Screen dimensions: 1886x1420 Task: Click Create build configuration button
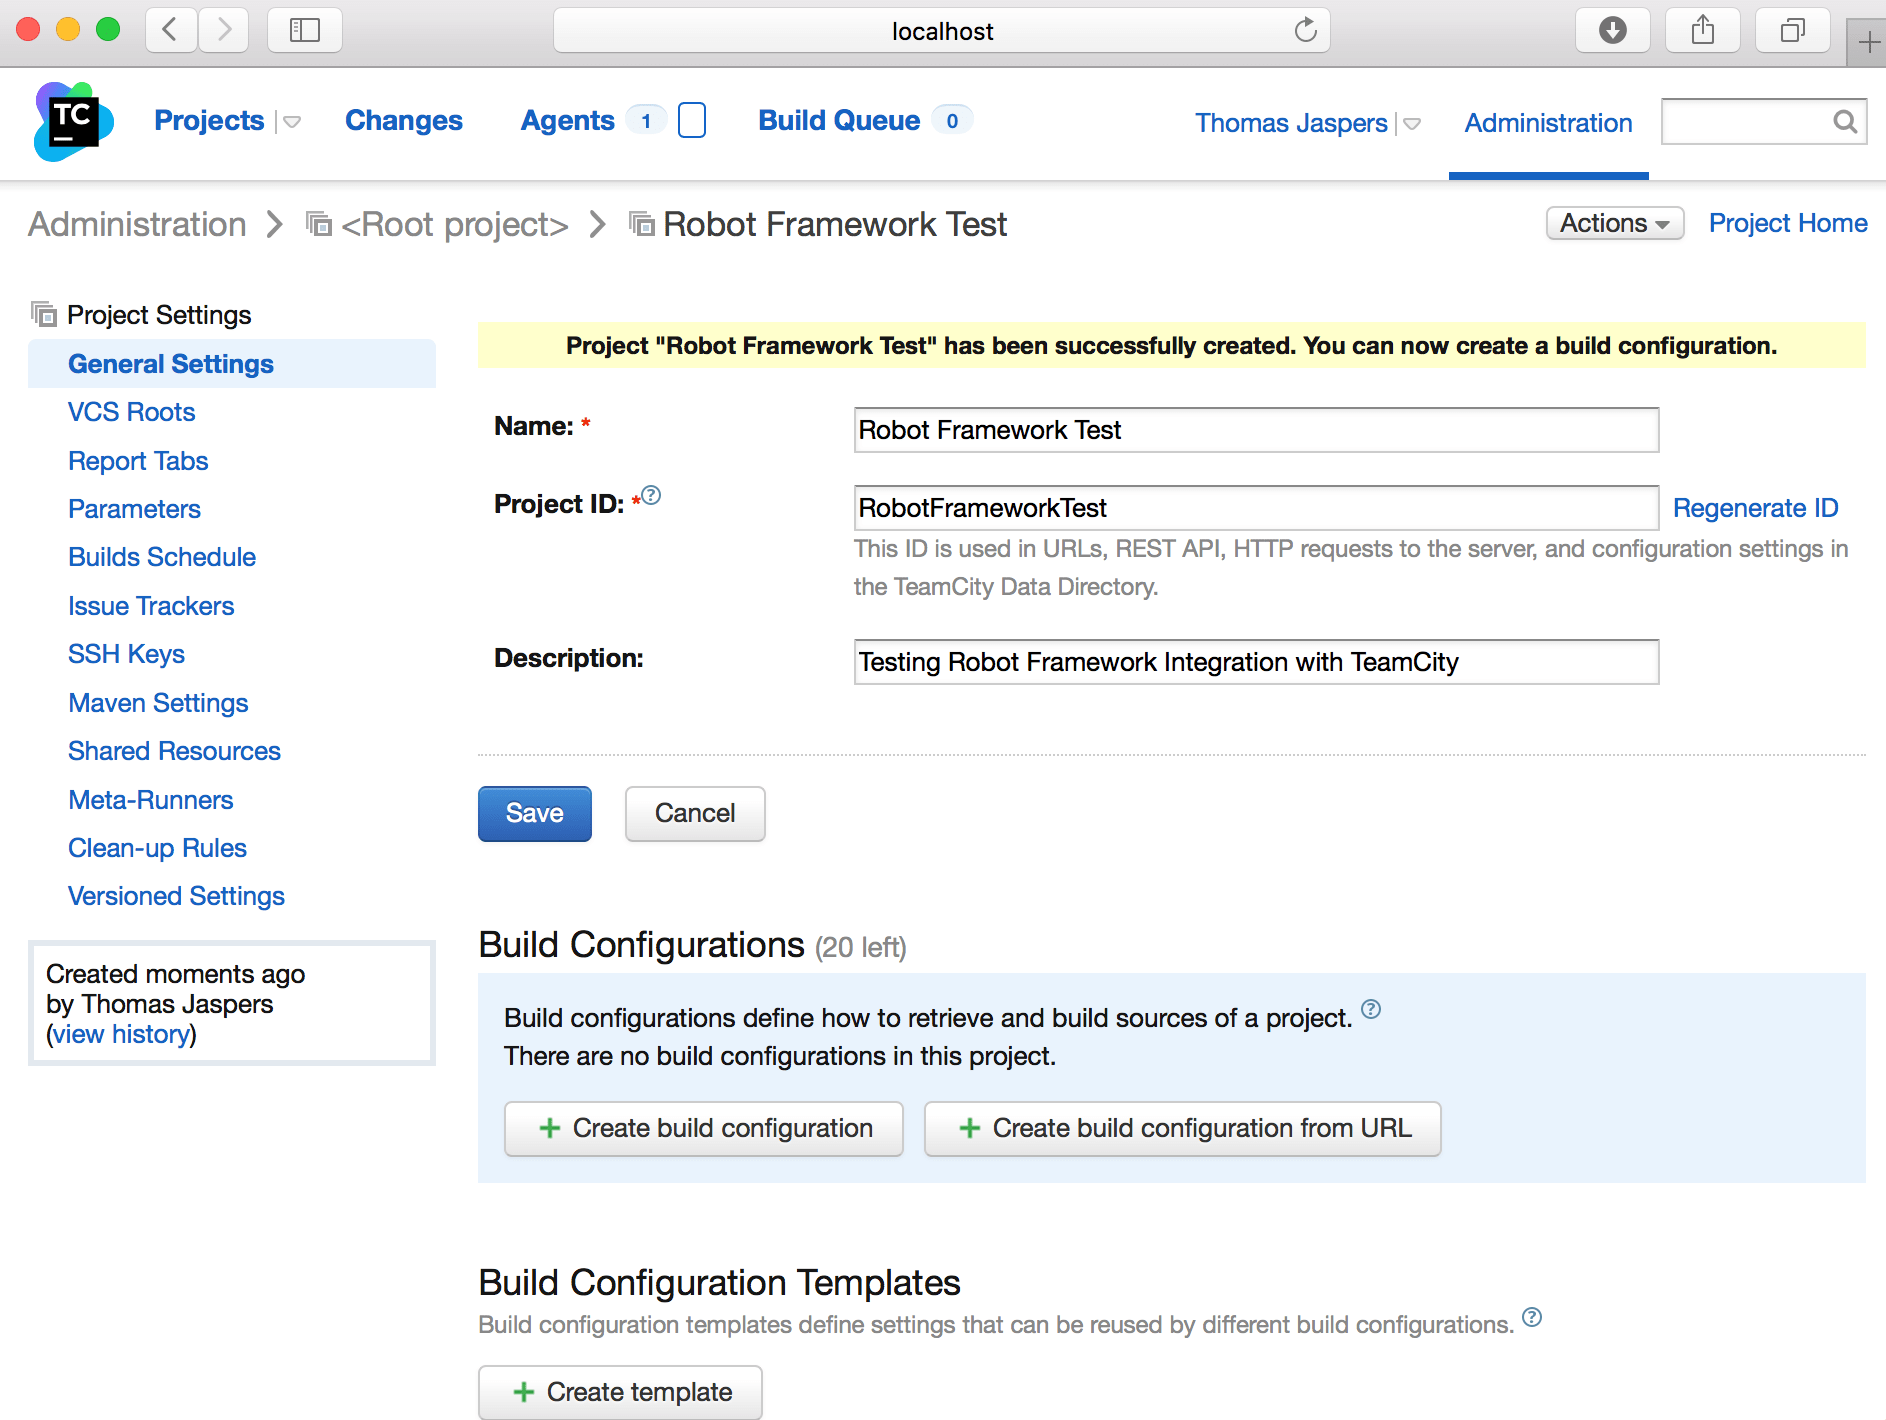point(704,1128)
